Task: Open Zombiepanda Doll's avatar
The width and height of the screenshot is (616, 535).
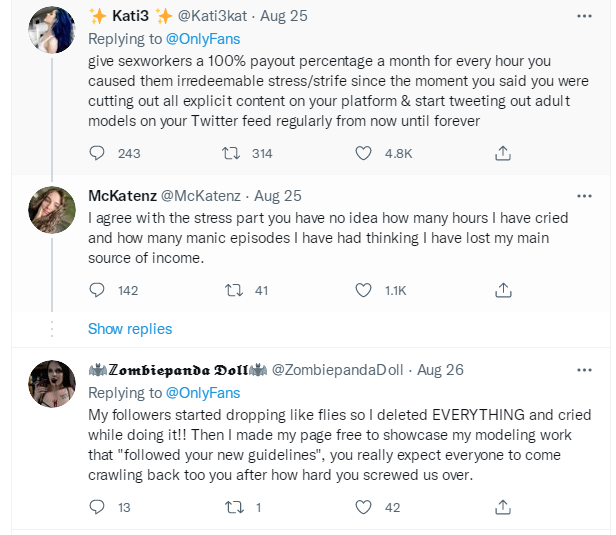Action: point(51,384)
